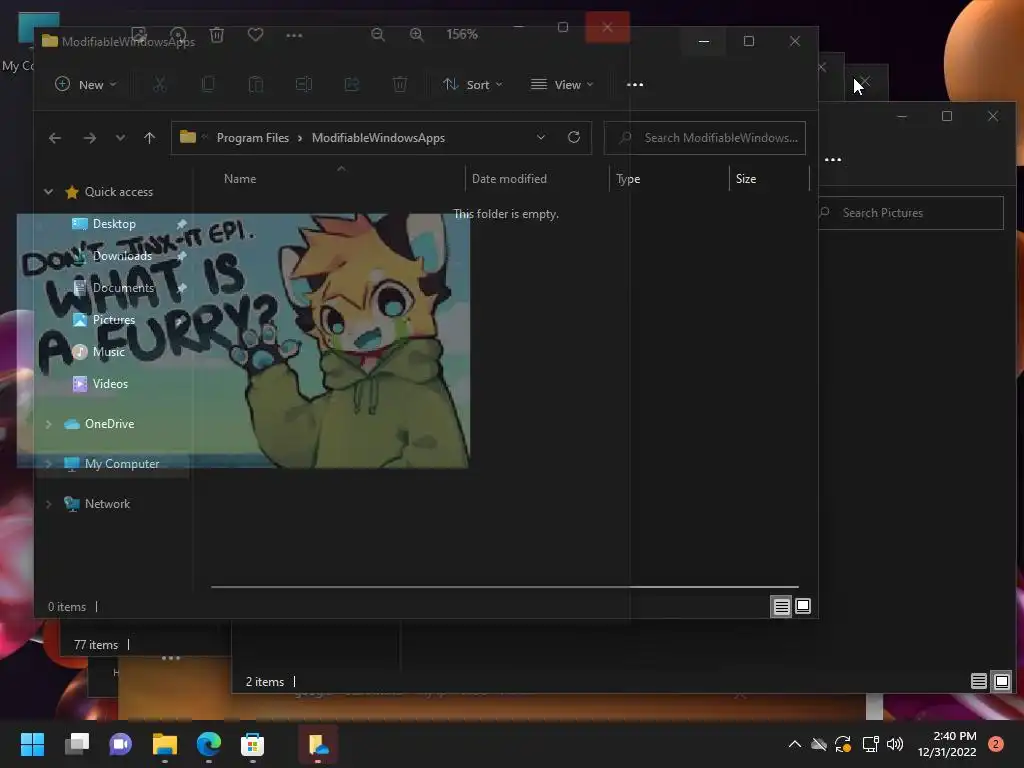Click the Paste clipboard icon
The image size is (1024, 768).
[256, 84]
